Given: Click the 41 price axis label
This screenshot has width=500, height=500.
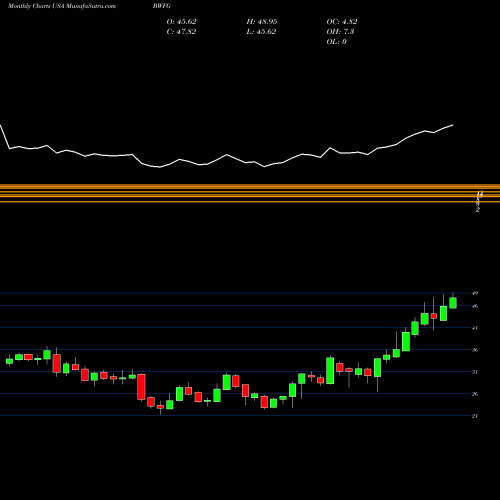Looking at the screenshot, I should click(475, 328).
